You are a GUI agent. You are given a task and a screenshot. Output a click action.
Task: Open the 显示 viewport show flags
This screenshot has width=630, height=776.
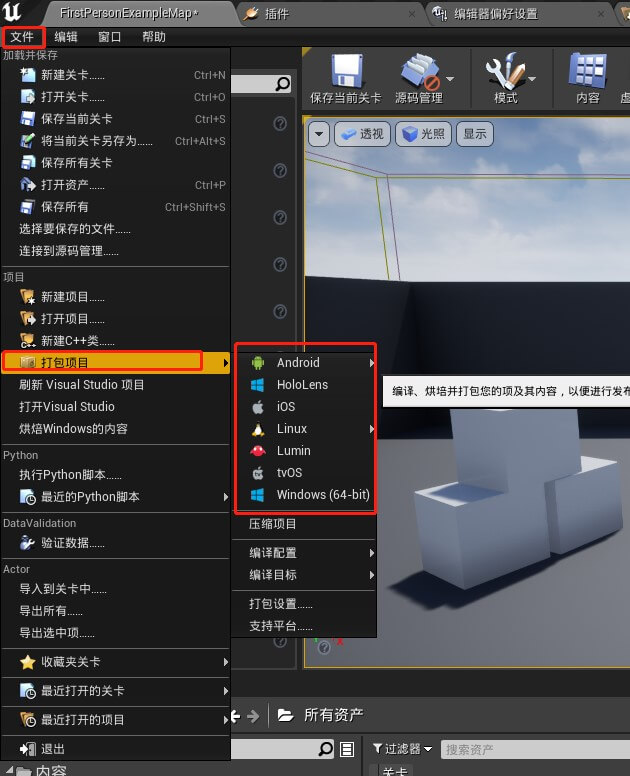click(x=475, y=134)
